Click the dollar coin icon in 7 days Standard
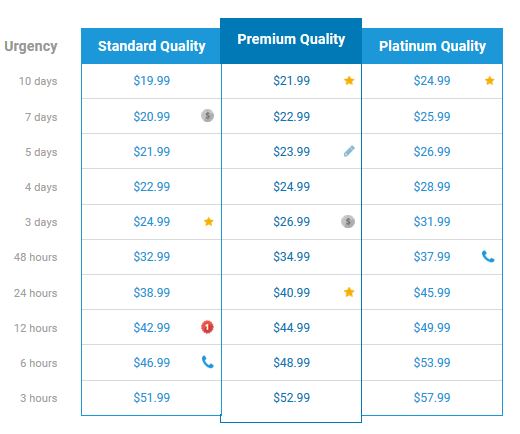Image resolution: width=520 pixels, height=434 pixels. [x=207, y=116]
